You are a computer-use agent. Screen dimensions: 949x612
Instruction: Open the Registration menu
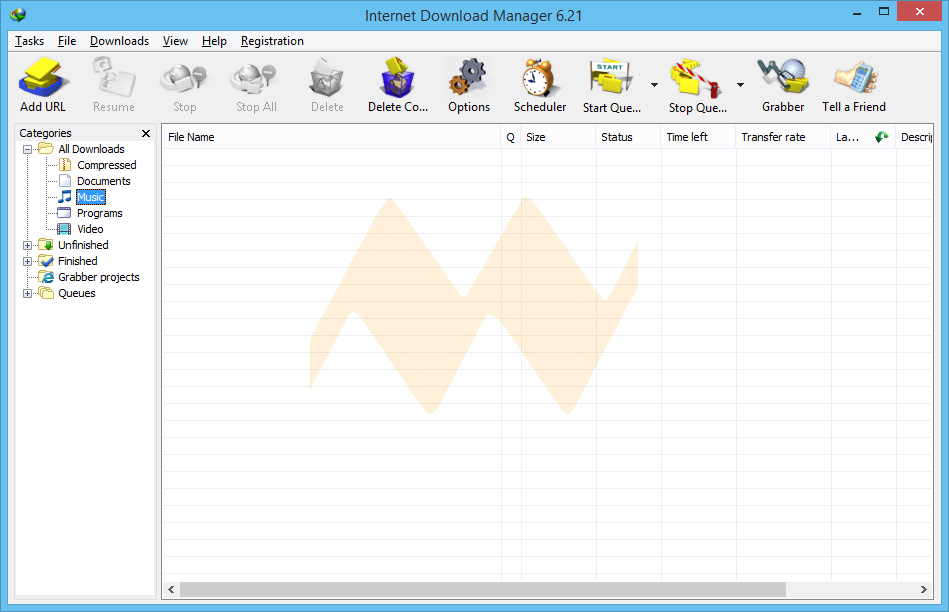click(272, 41)
